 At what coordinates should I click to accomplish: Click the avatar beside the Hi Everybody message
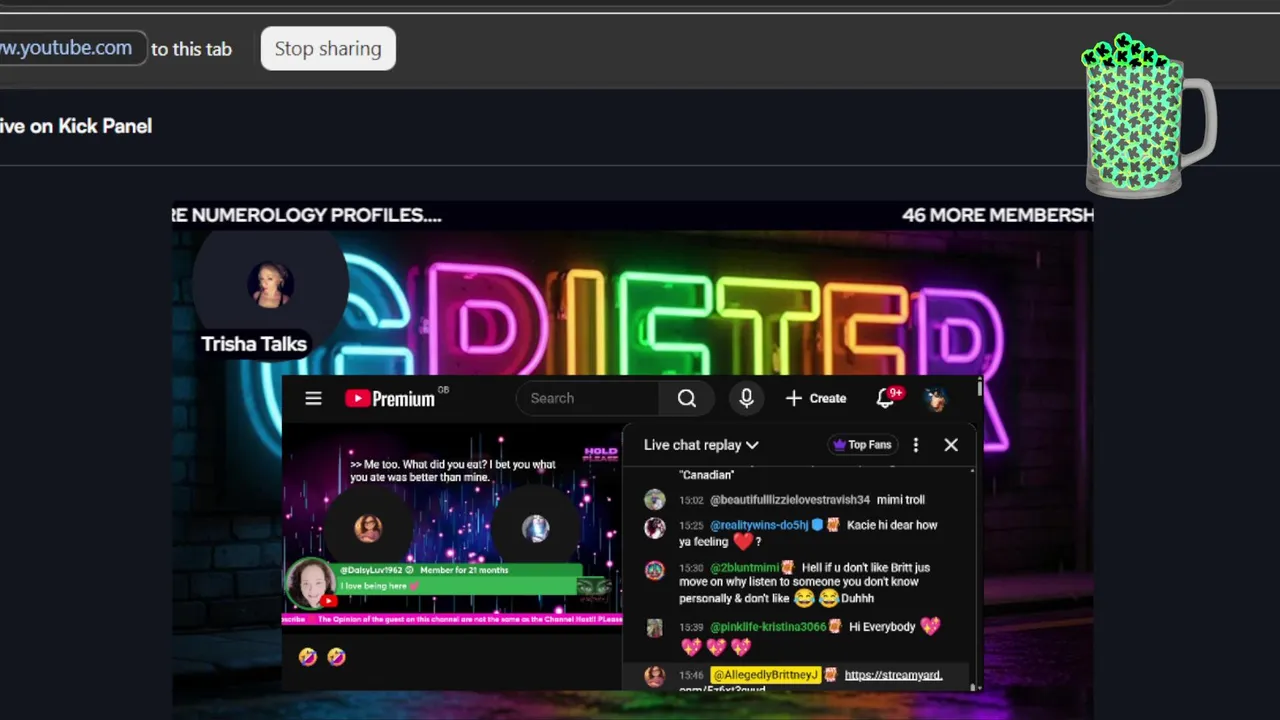point(655,628)
